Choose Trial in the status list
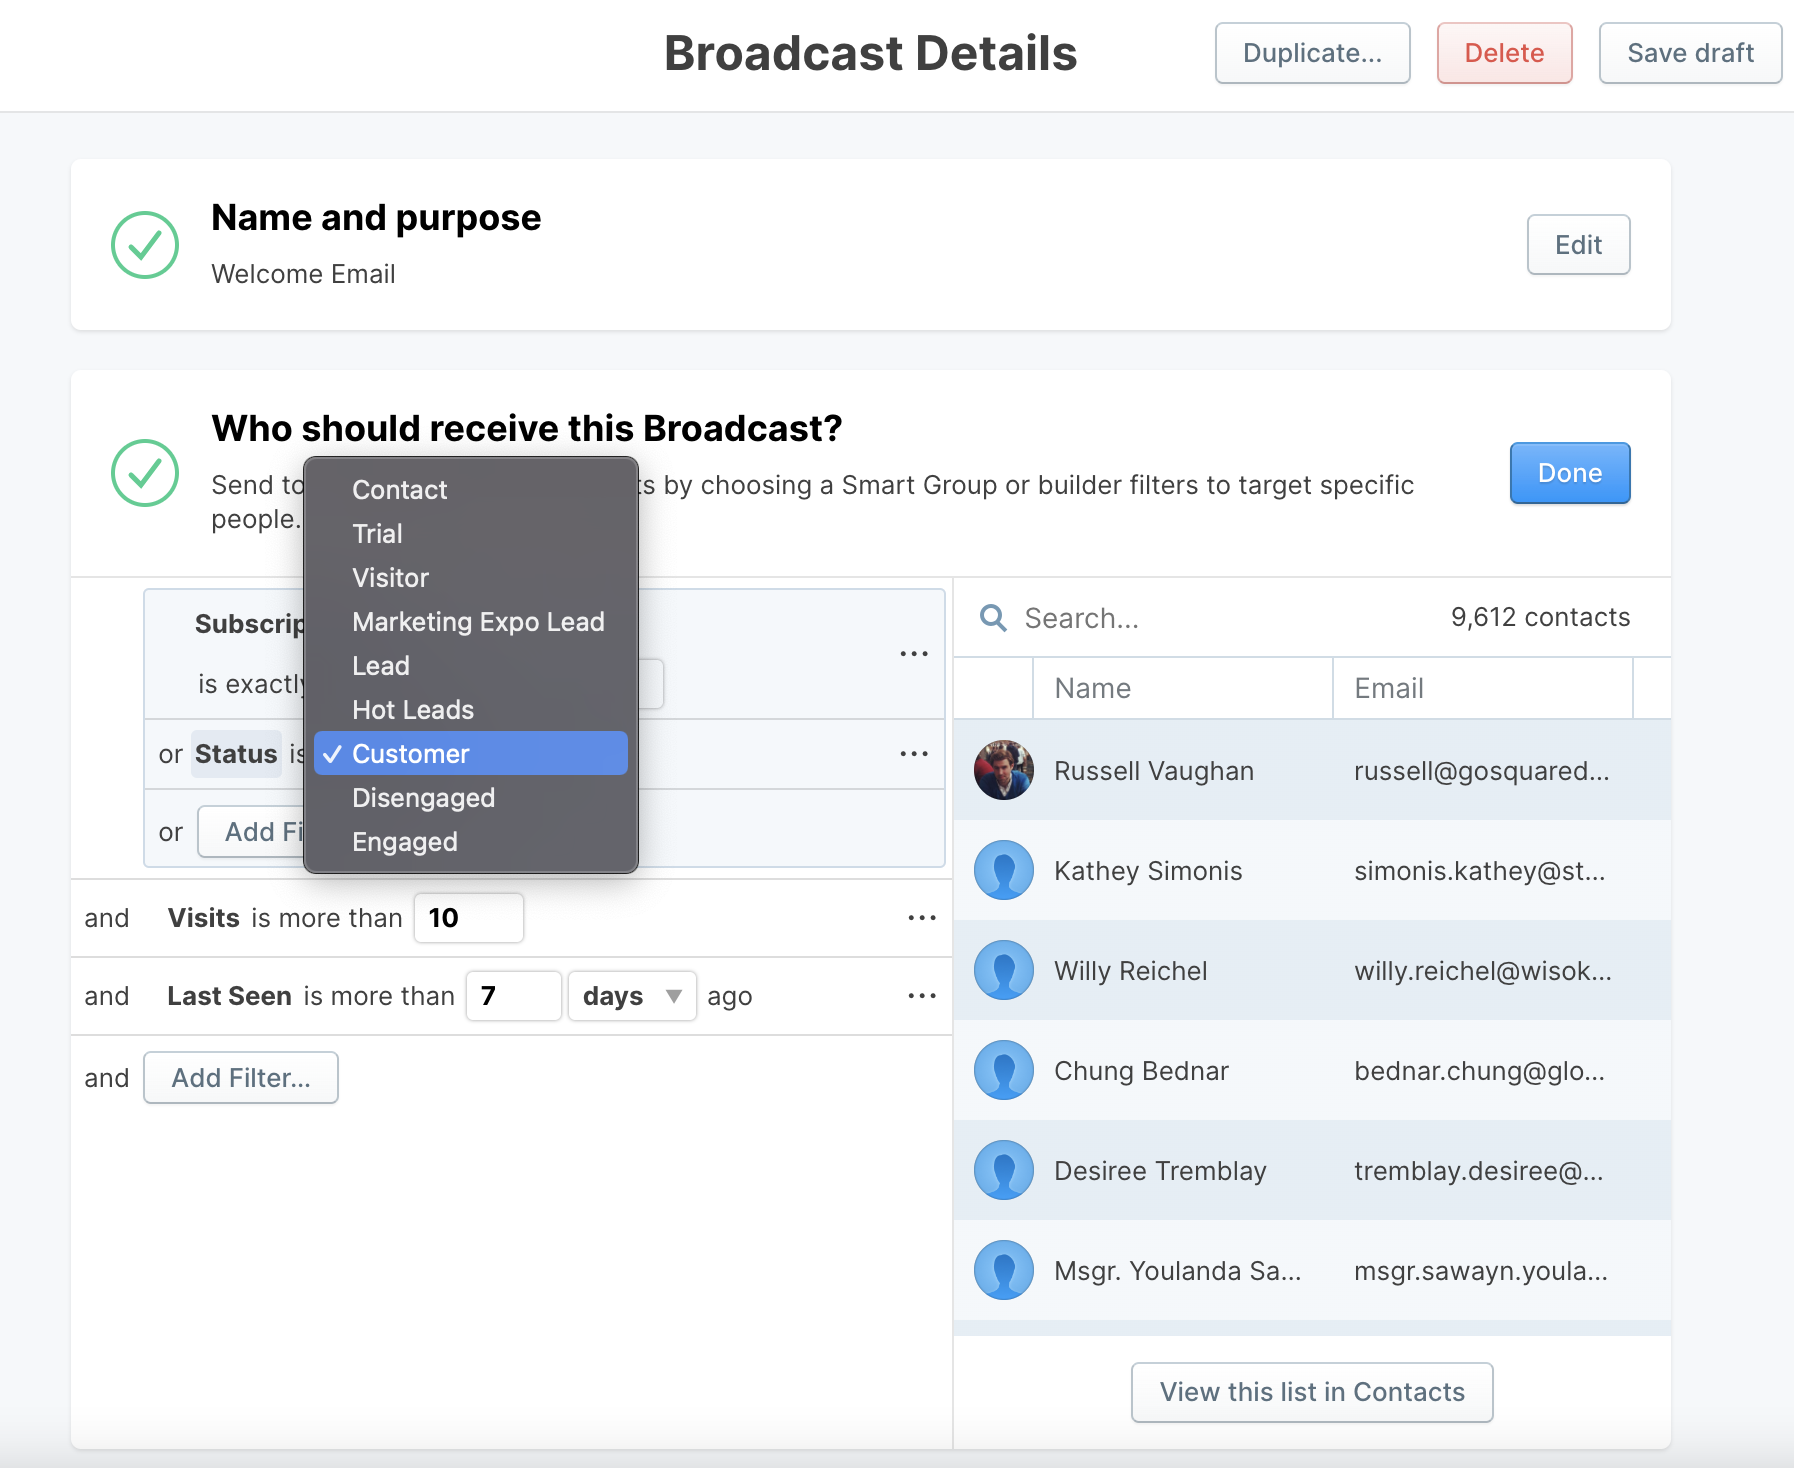The height and width of the screenshot is (1468, 1794). [471, 534]
